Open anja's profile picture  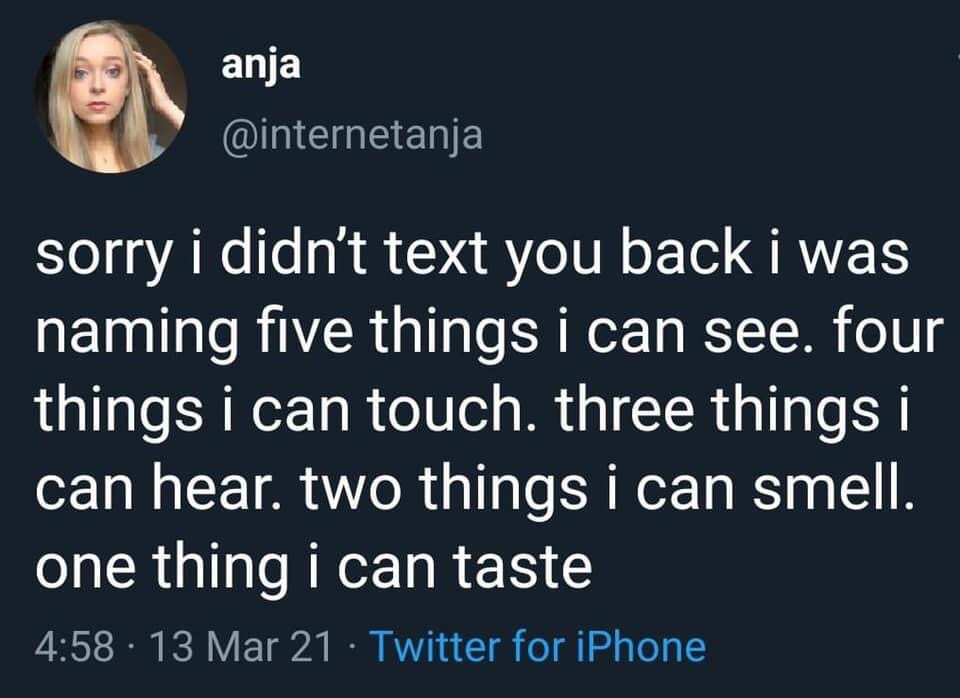110,97
